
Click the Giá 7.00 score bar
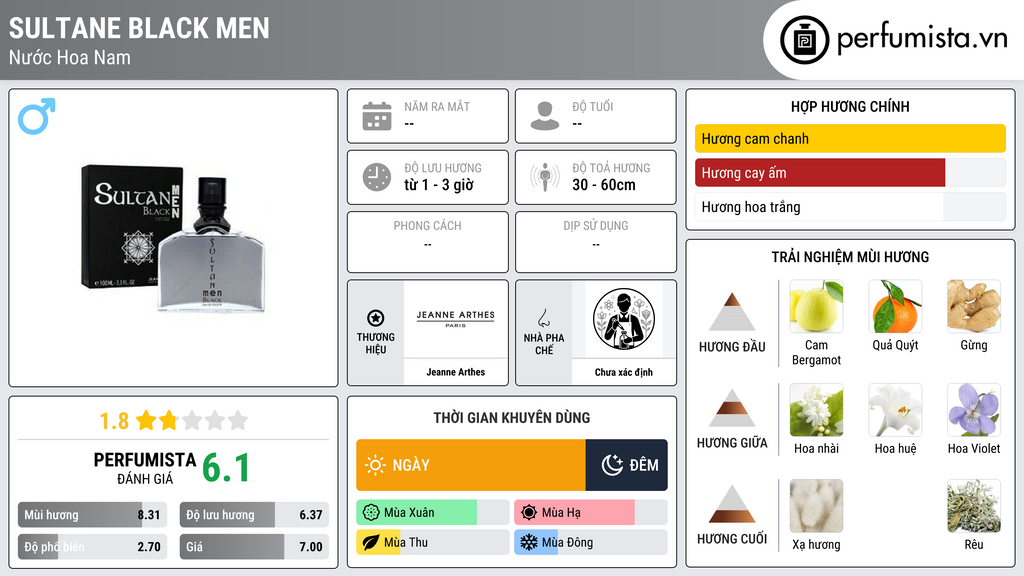point(254,547)
